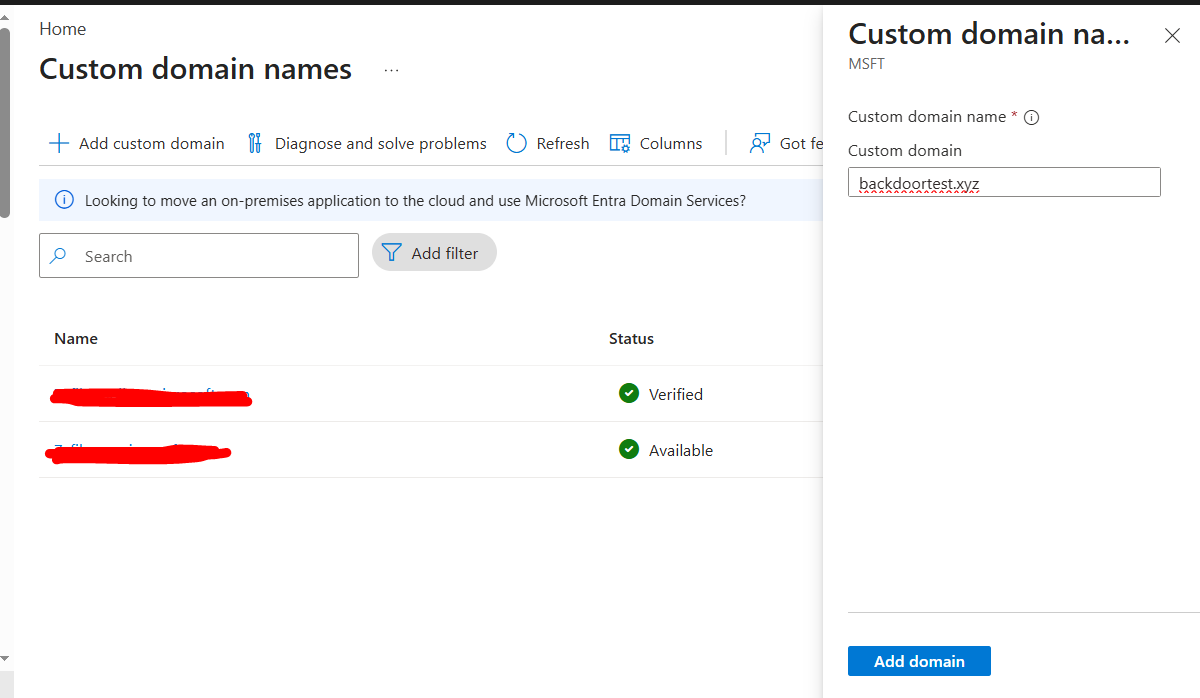The image size is (1200, 698).
Task: Click the left vertical scrollbar thumb
Action: (5, 122)
